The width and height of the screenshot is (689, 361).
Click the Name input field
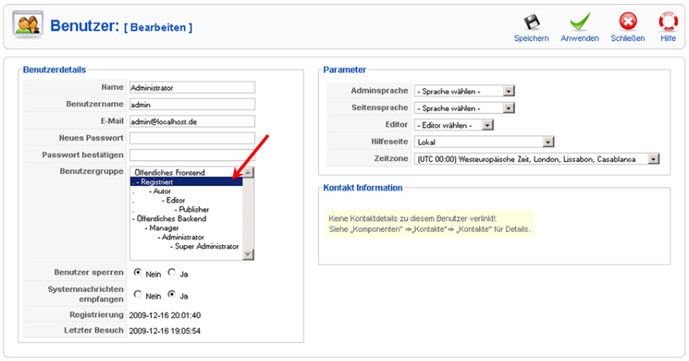point(192,87)
